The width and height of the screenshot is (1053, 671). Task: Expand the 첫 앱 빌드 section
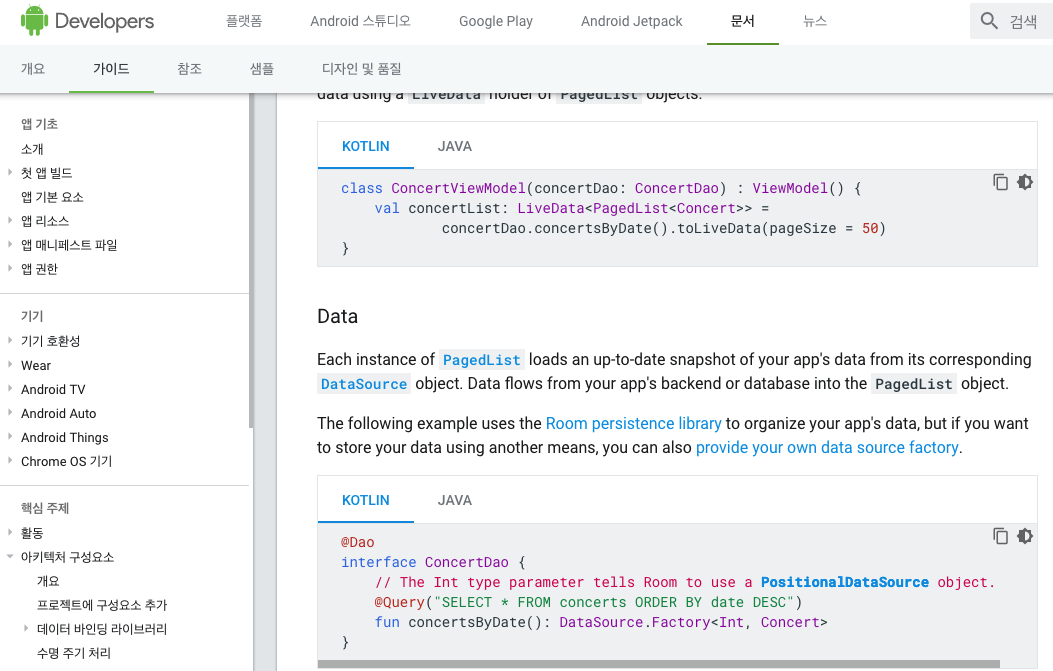(x=10, y=173)
